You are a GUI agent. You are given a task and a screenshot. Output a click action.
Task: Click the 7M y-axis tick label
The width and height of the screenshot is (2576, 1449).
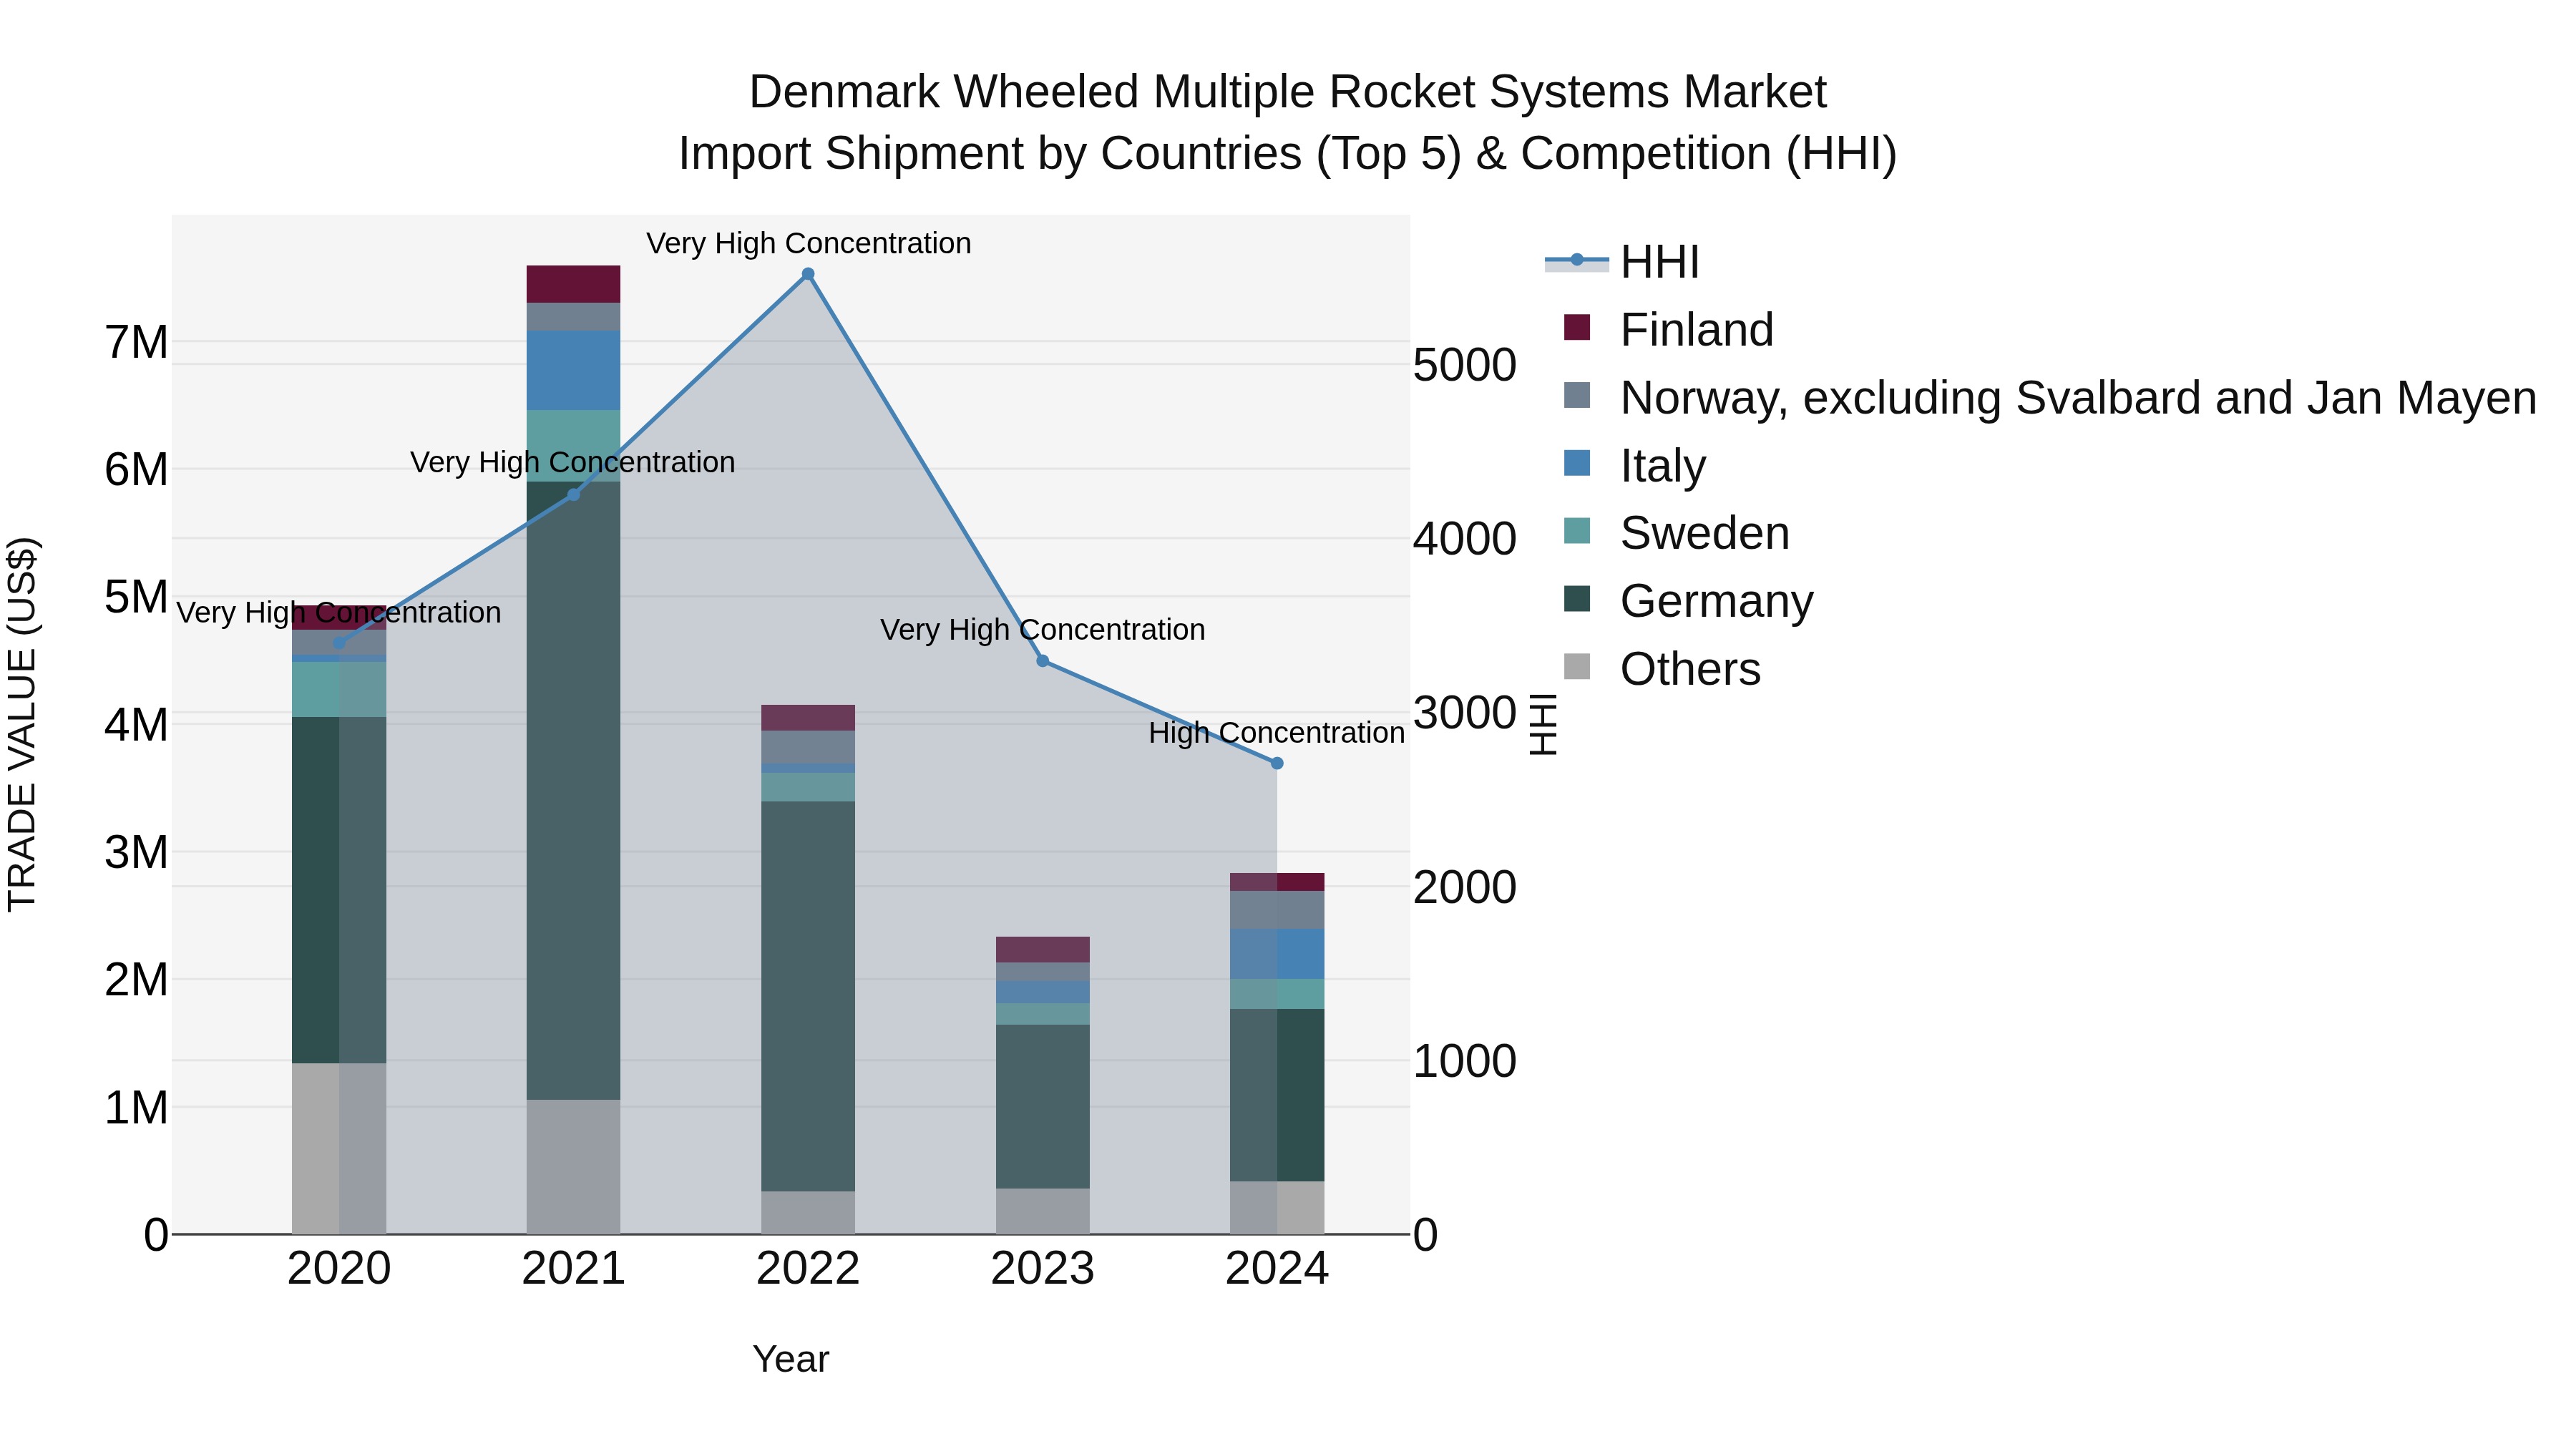tap(136, 342)
